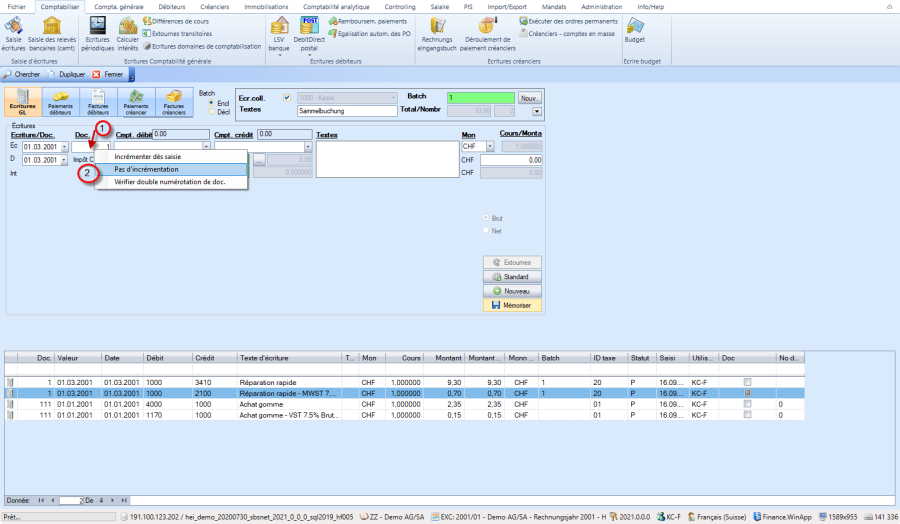Click the Mémoriser button
Screen dimensions: 900x524
click(x=512, y=305)
